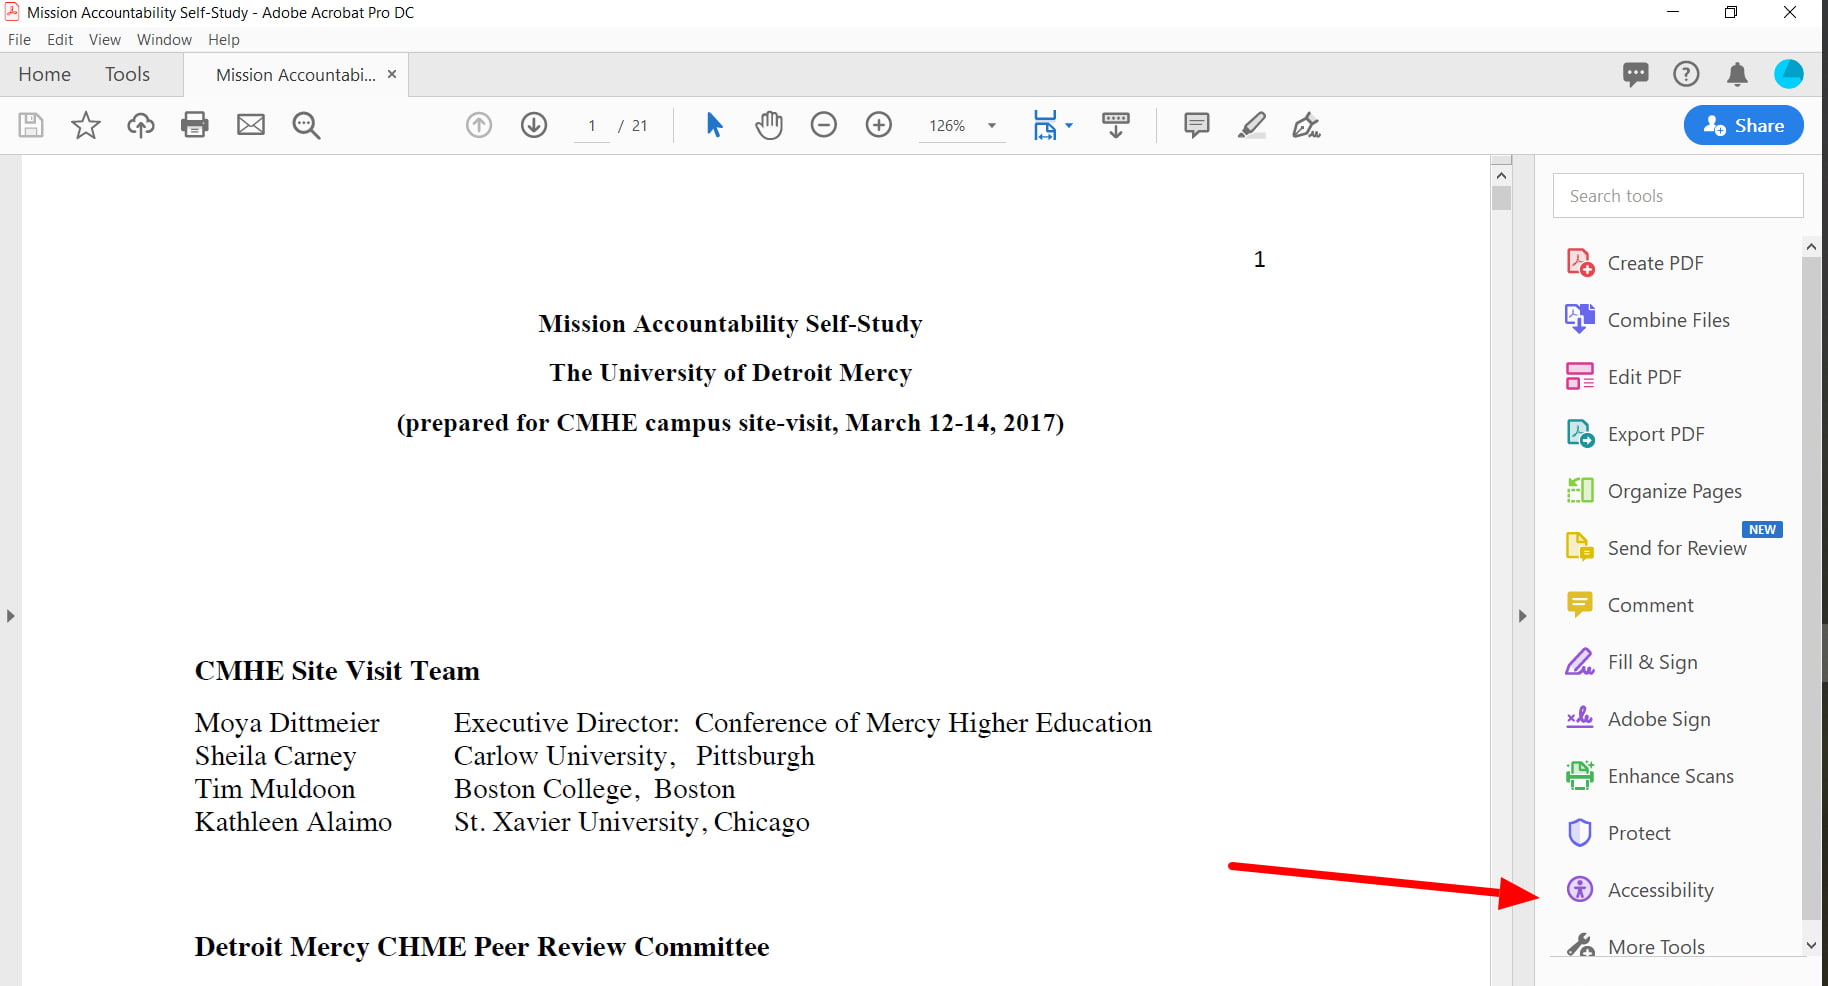1828x986 pixels.
Task: Activate the Hand pan tool
Action: 769,125
